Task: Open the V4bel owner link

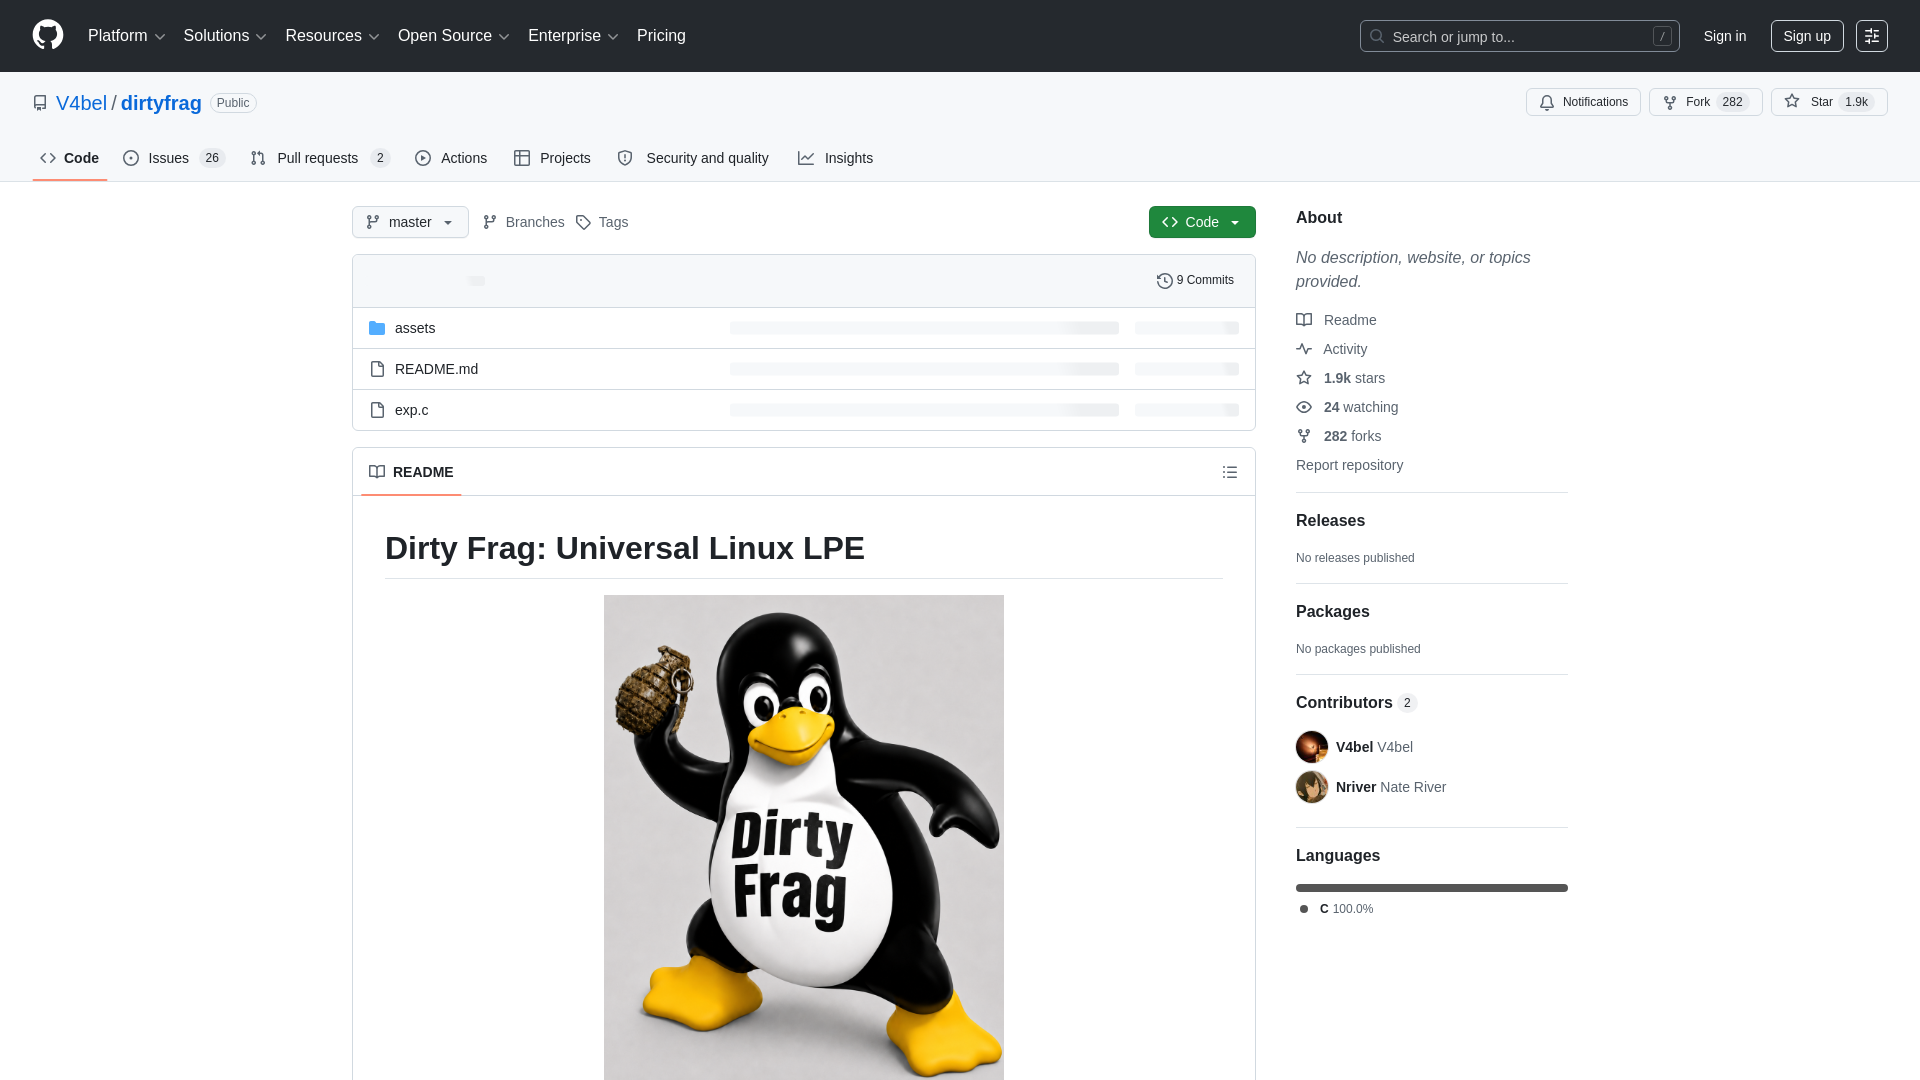Action: 81,103
